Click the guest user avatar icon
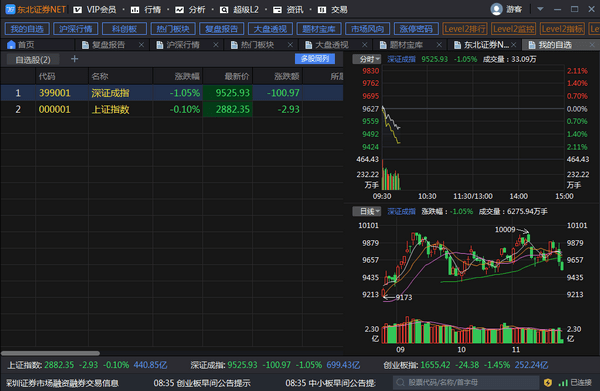The height and width of the screenshot is (391, 600). 496,9
